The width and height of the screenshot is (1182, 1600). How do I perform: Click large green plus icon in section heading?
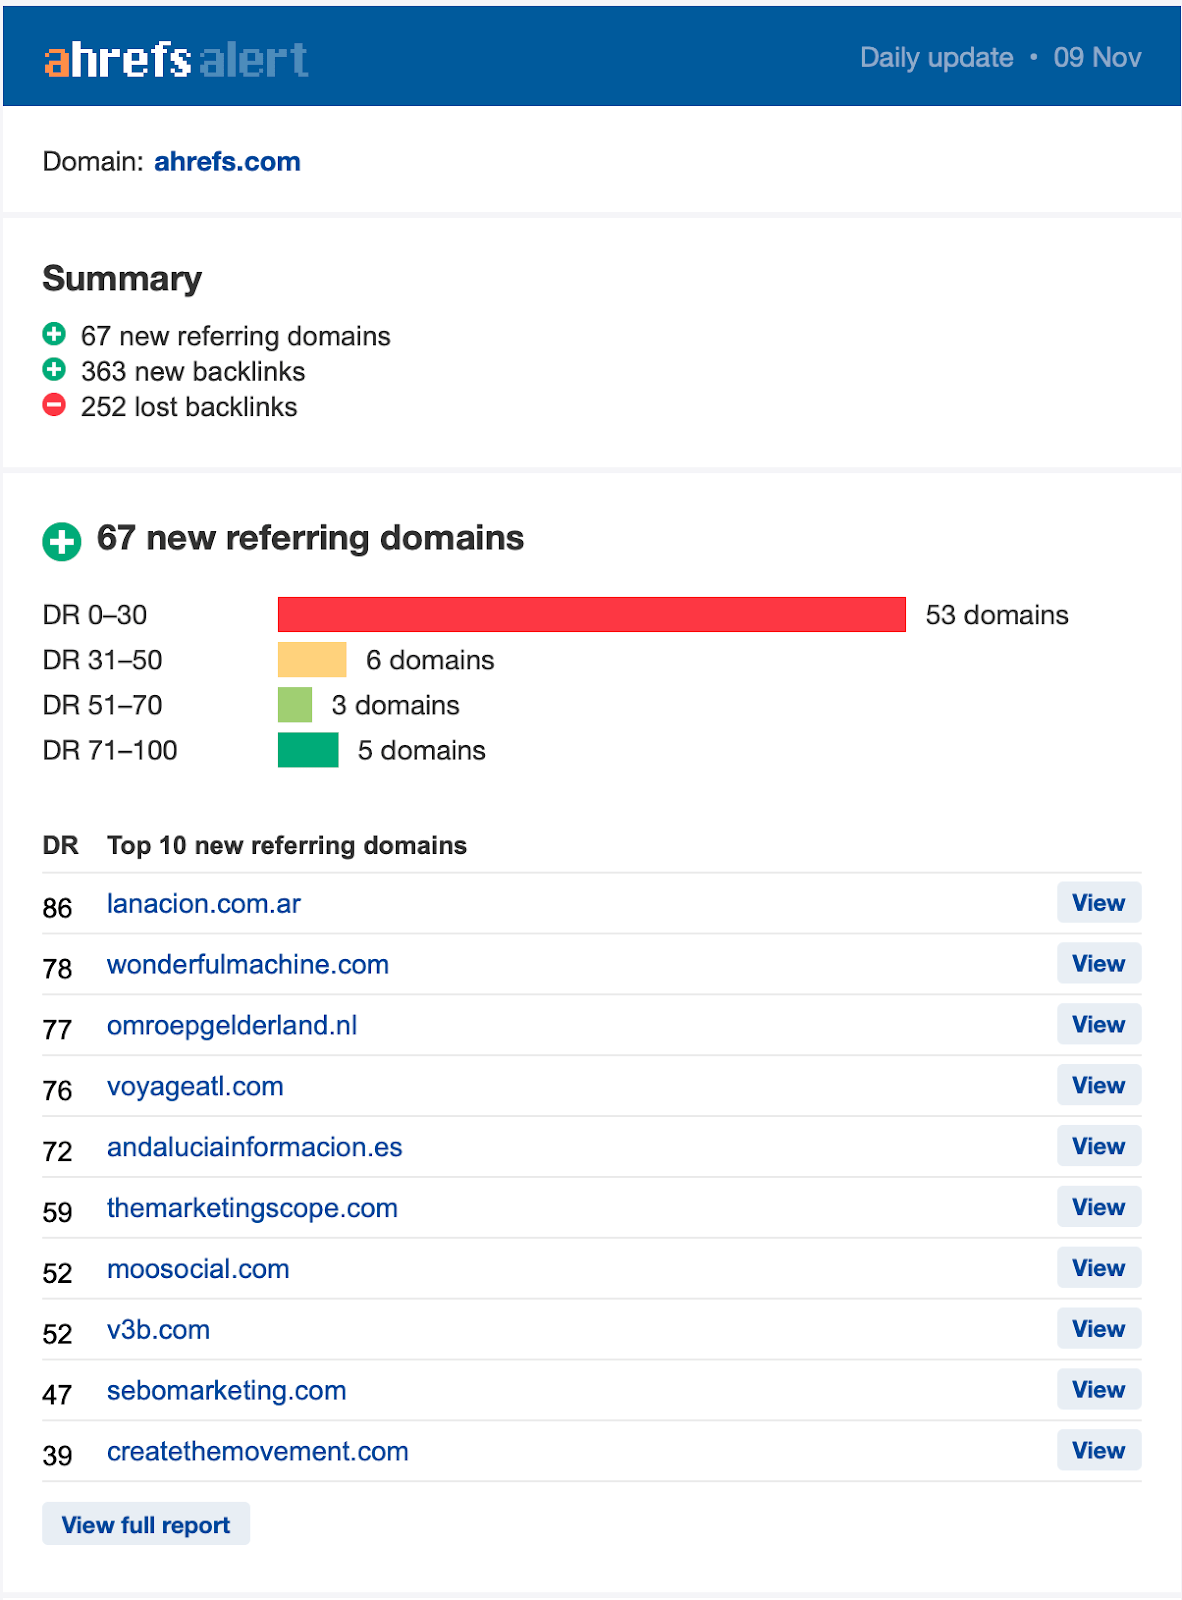pyautogui.click(x=62, y=542)
